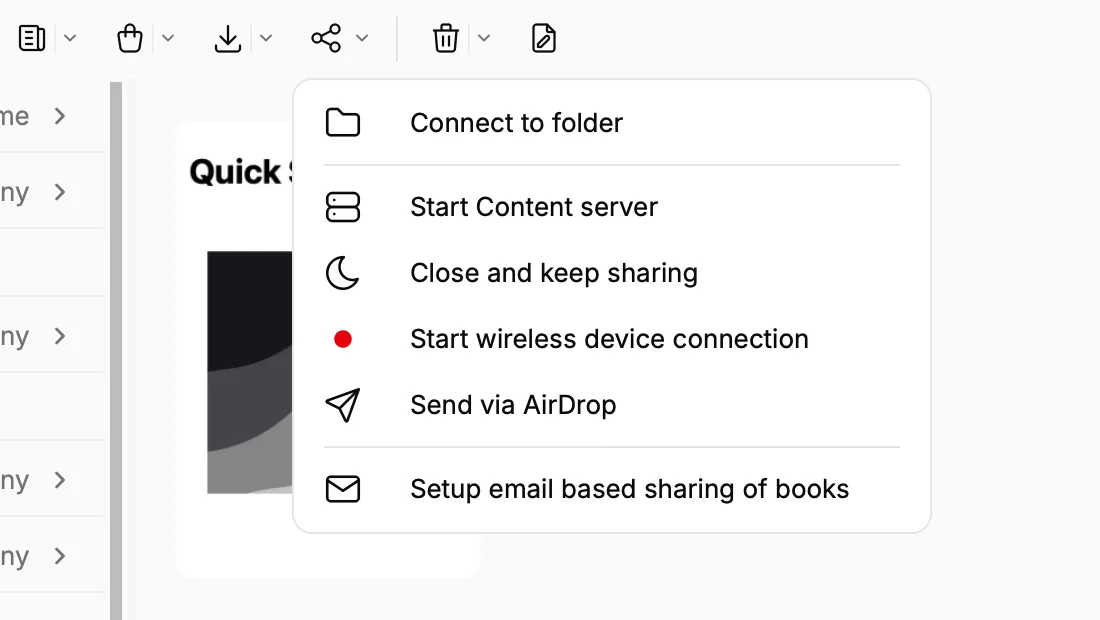
Task: Click the paper plane AirDrop icon
Action: coord(343,405)
